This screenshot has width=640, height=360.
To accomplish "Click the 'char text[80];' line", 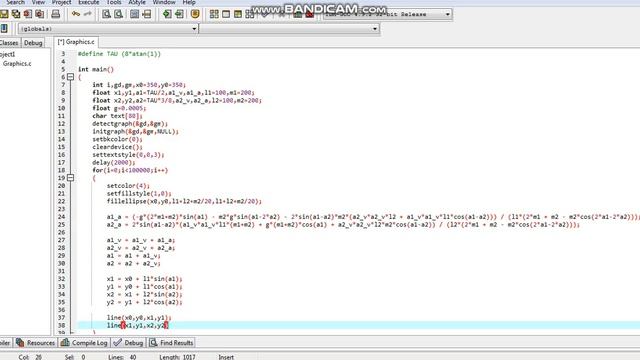I will (117, 116).
